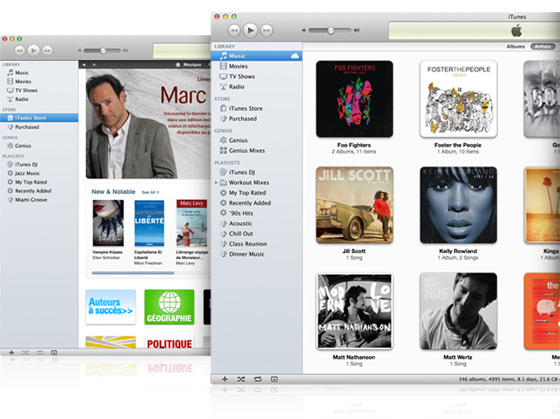Viewport: 560px width, 419px height.
Task: Switch to the Artists view tab
Action: (542, 46)
